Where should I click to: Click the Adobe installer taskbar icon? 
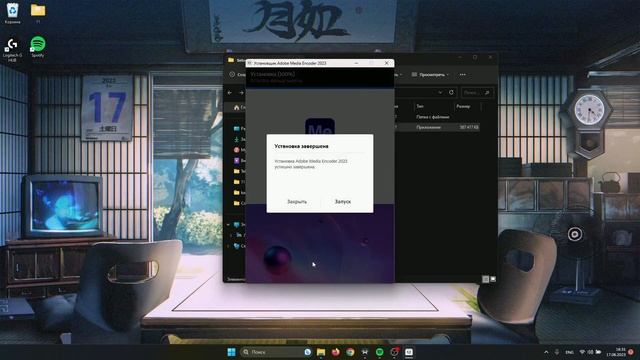pyautogui.click(x=409, y=352)
